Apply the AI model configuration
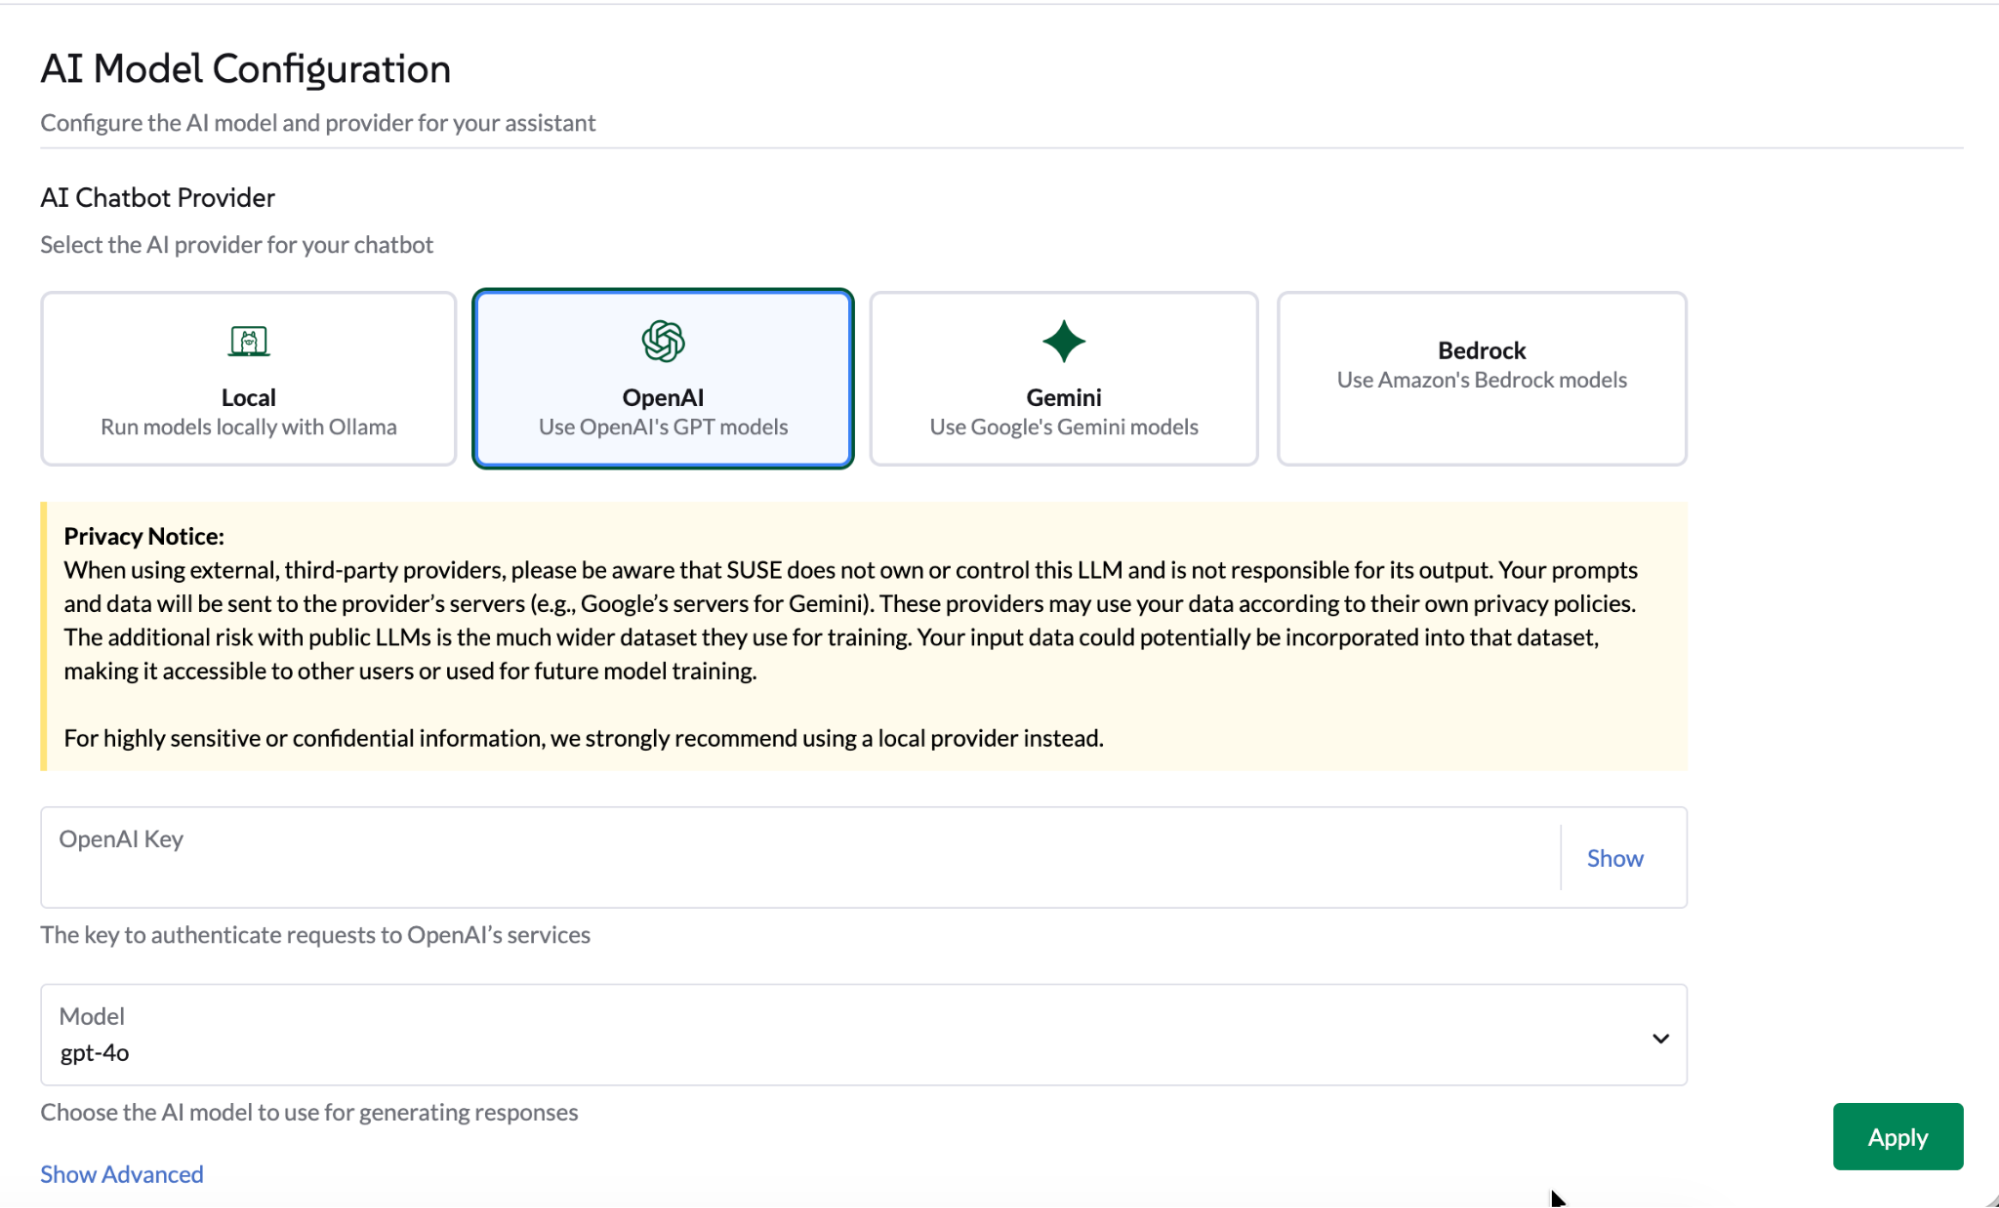1999x1208 pixels. coord(1897,1136)
